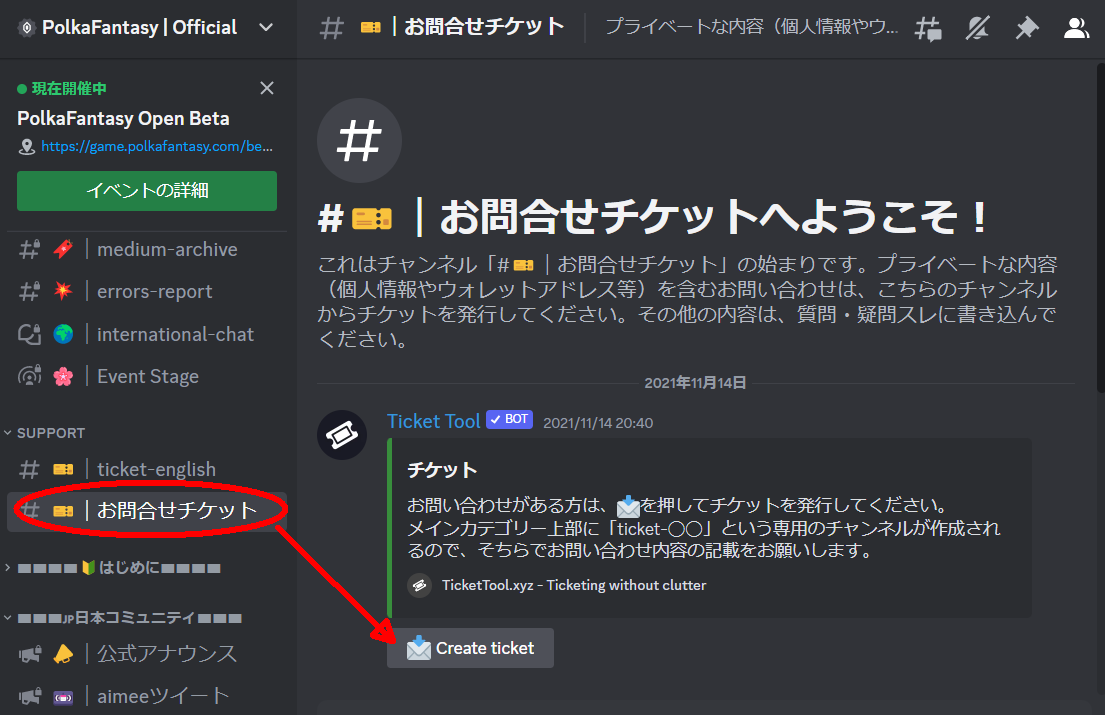Open the game.polkafantasy.com event link
This screenshot has width=1105, height=715.
[156, 147]
